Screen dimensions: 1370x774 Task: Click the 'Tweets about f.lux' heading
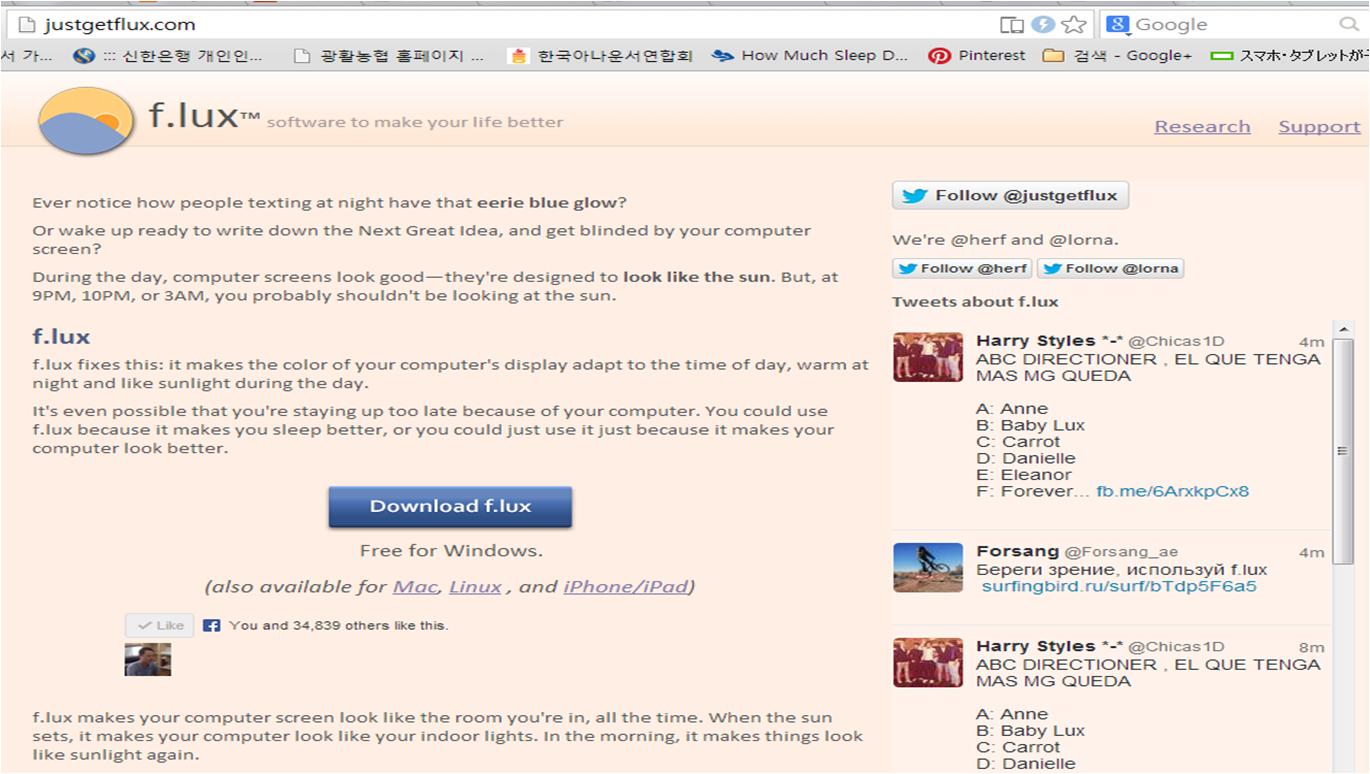tap(975, 301)
